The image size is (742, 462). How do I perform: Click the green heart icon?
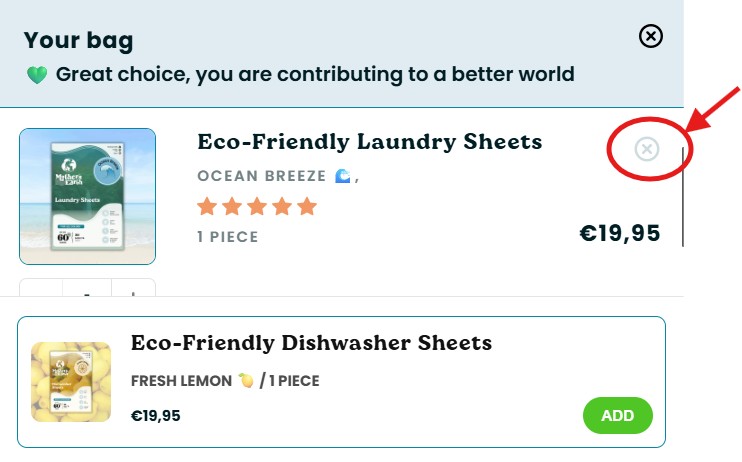click(37, 75)
